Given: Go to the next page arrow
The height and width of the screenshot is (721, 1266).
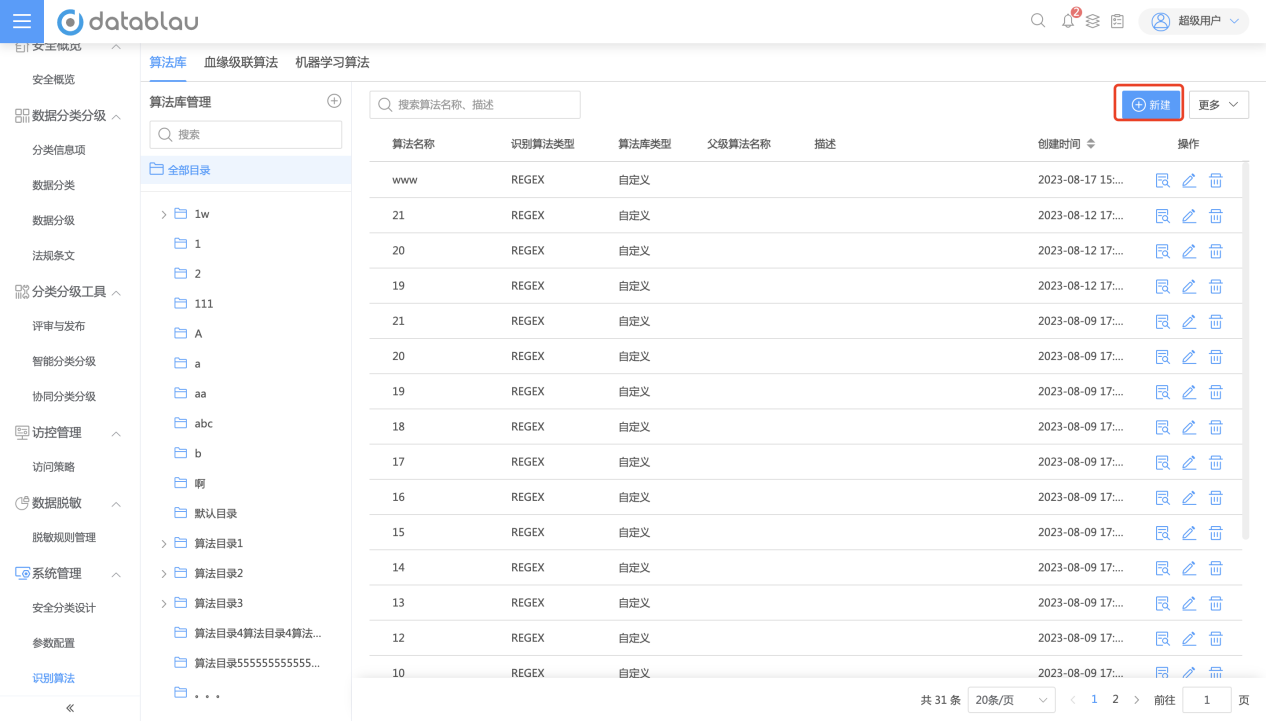Looking at the screenshot, I should tap(1137, 700).
